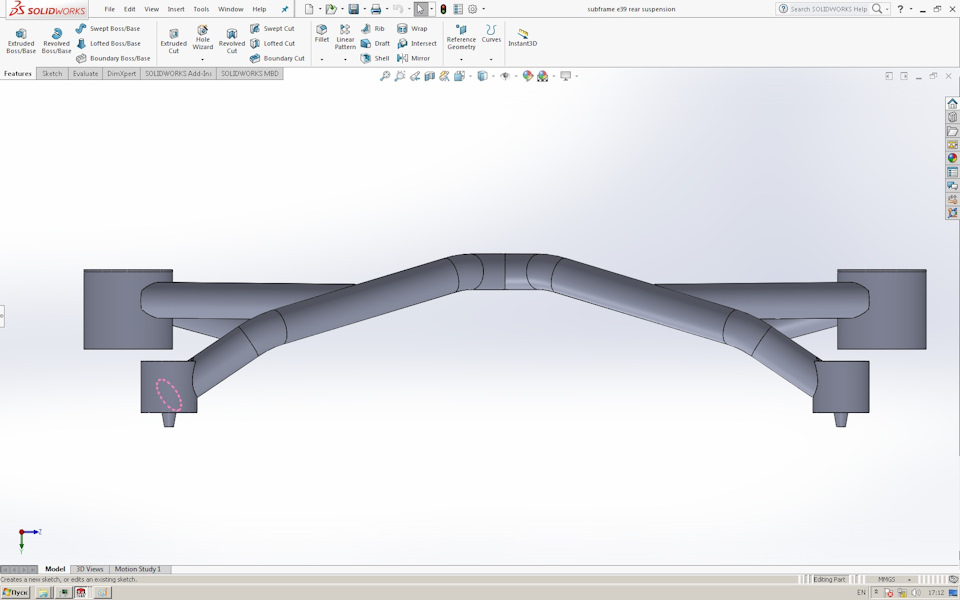Open the Insert menu

pyautogui.click(x=174, y=8)
